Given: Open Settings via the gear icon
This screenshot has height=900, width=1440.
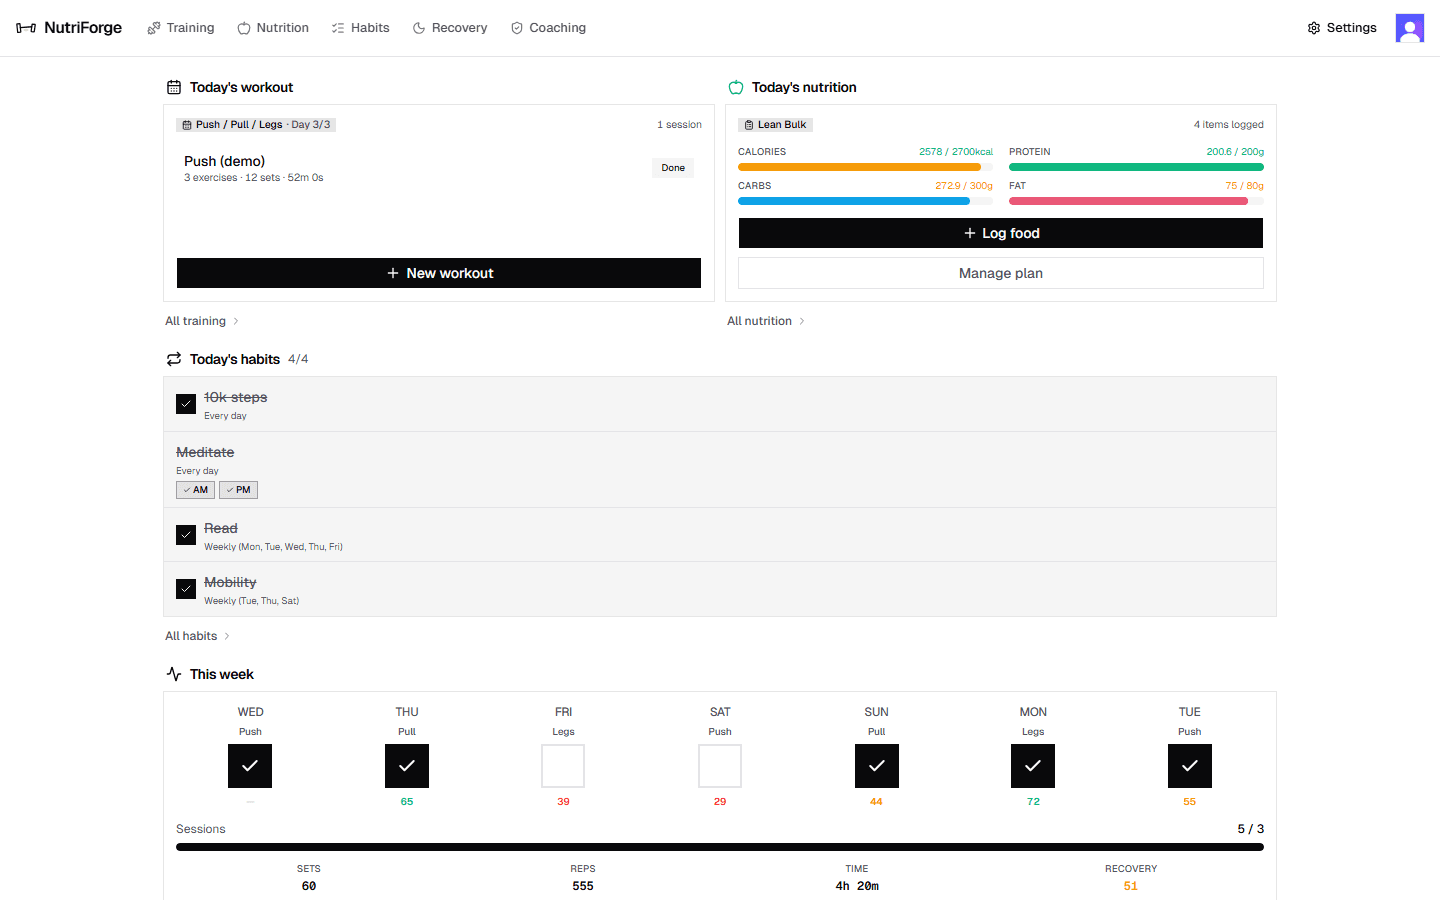Looking at the screenshot, I should coord(1313,27).
